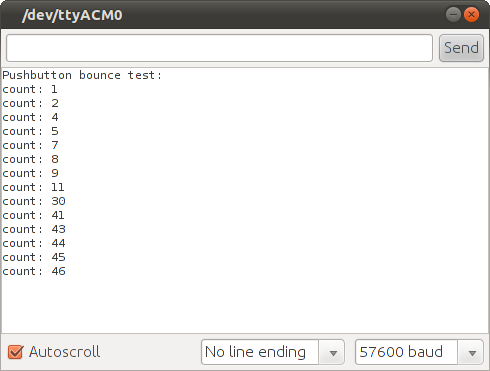The image size is (490, 371).
Task: Click the count: 30 output line
Action: pyautogui.click(x=34, y=201)
